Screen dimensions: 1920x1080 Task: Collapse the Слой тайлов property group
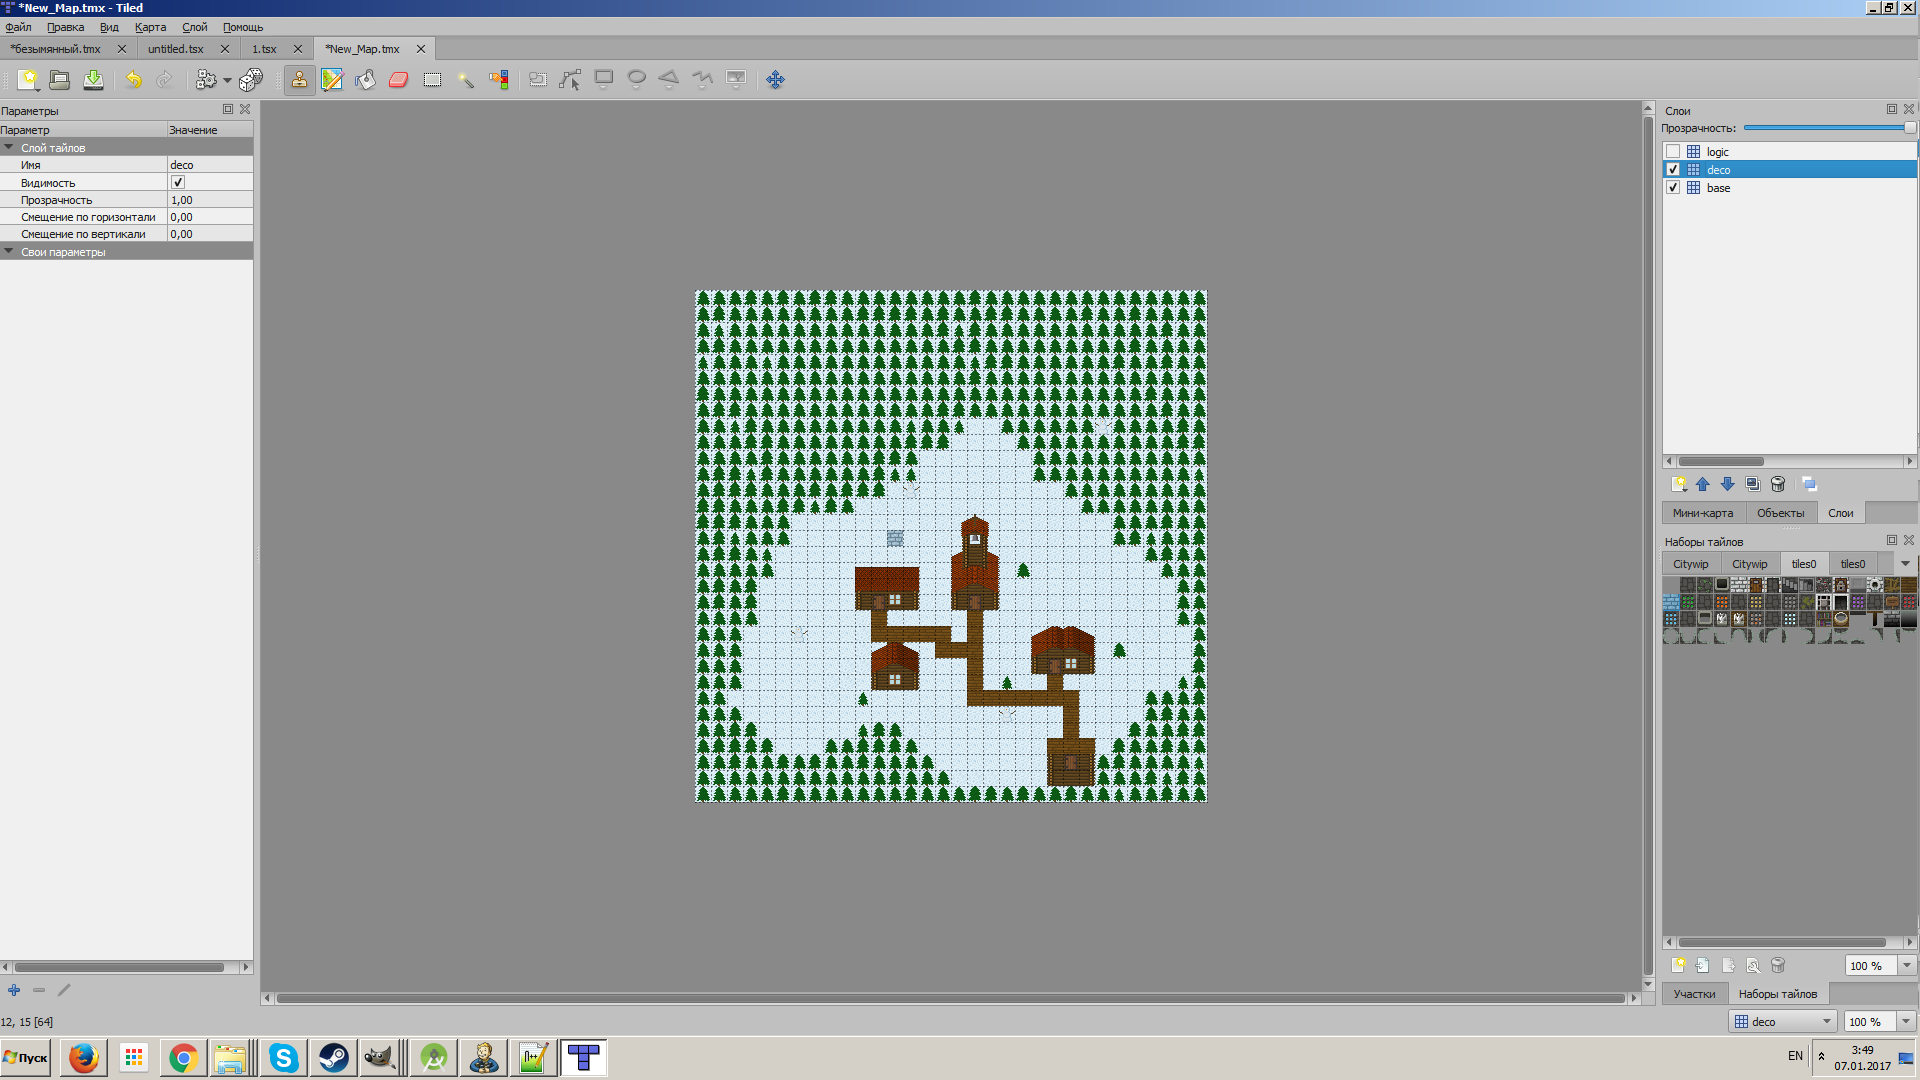[9, 148]
